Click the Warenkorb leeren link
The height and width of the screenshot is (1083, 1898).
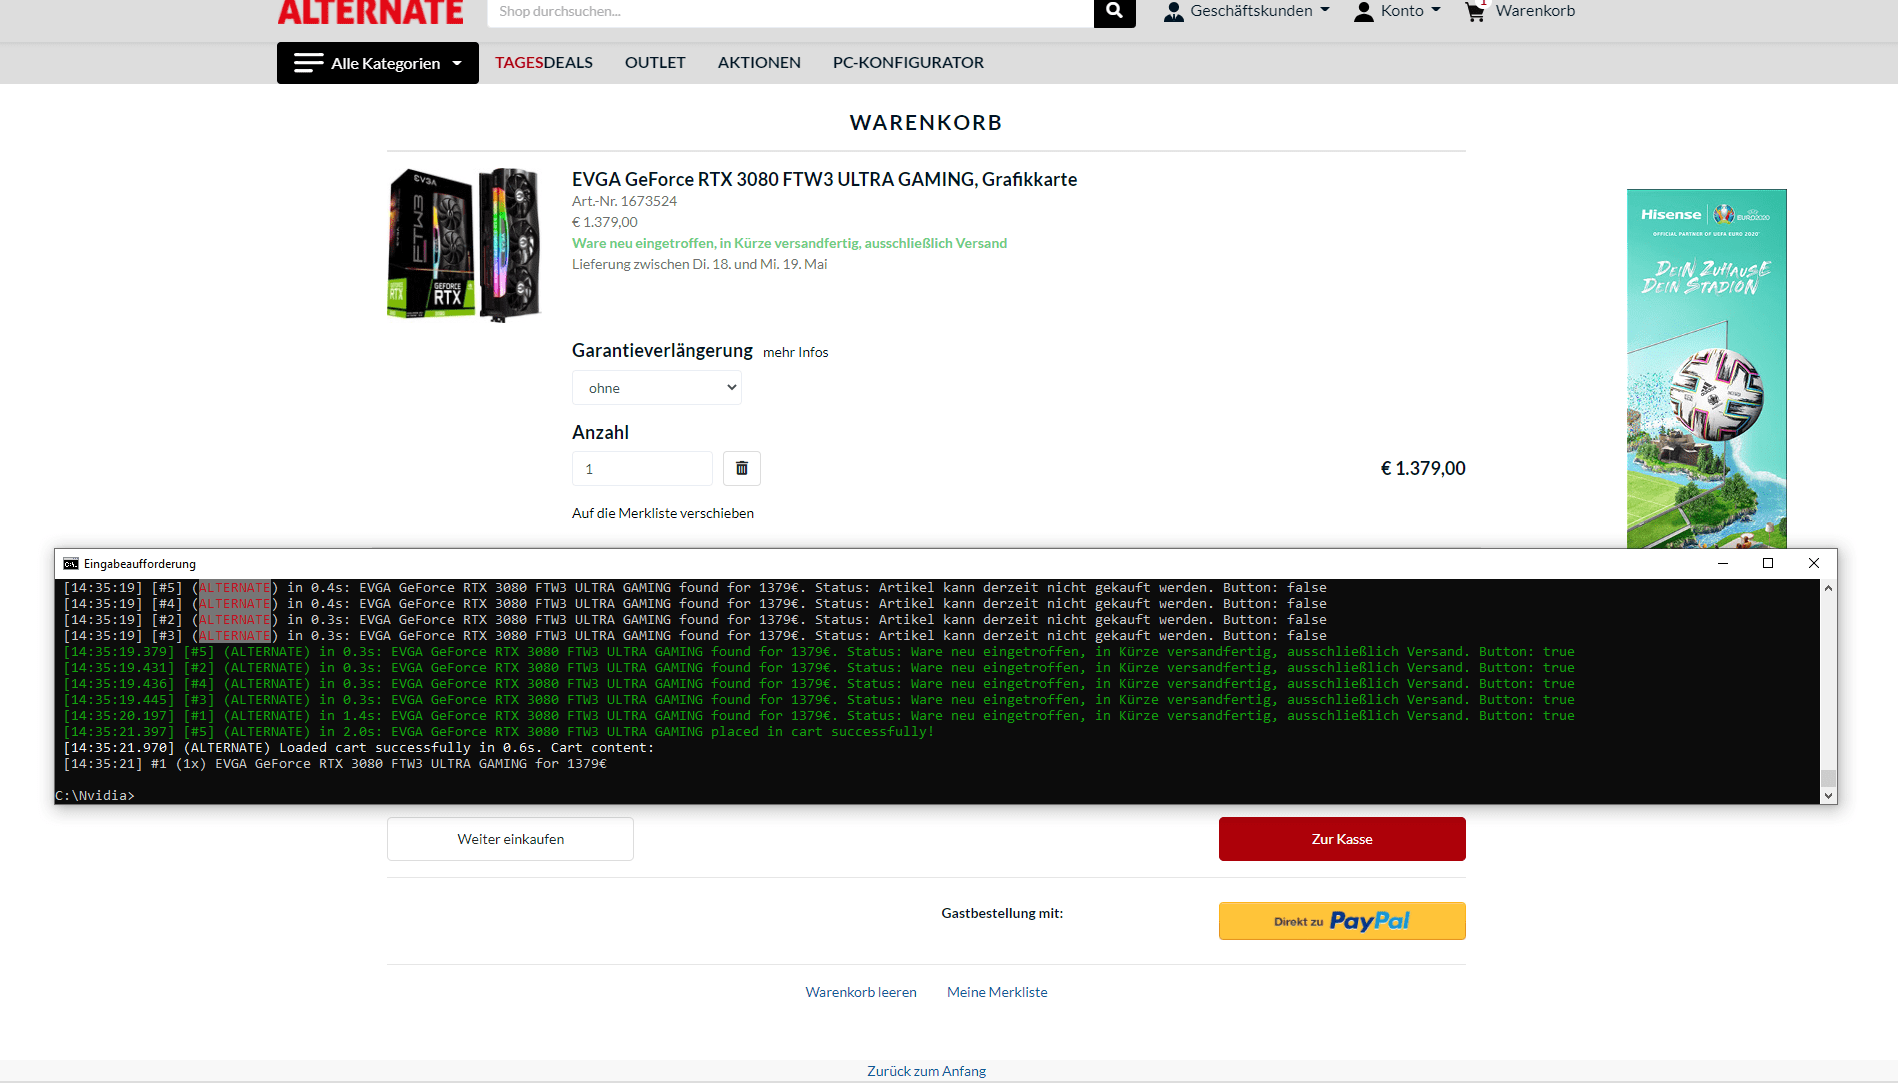861,992
